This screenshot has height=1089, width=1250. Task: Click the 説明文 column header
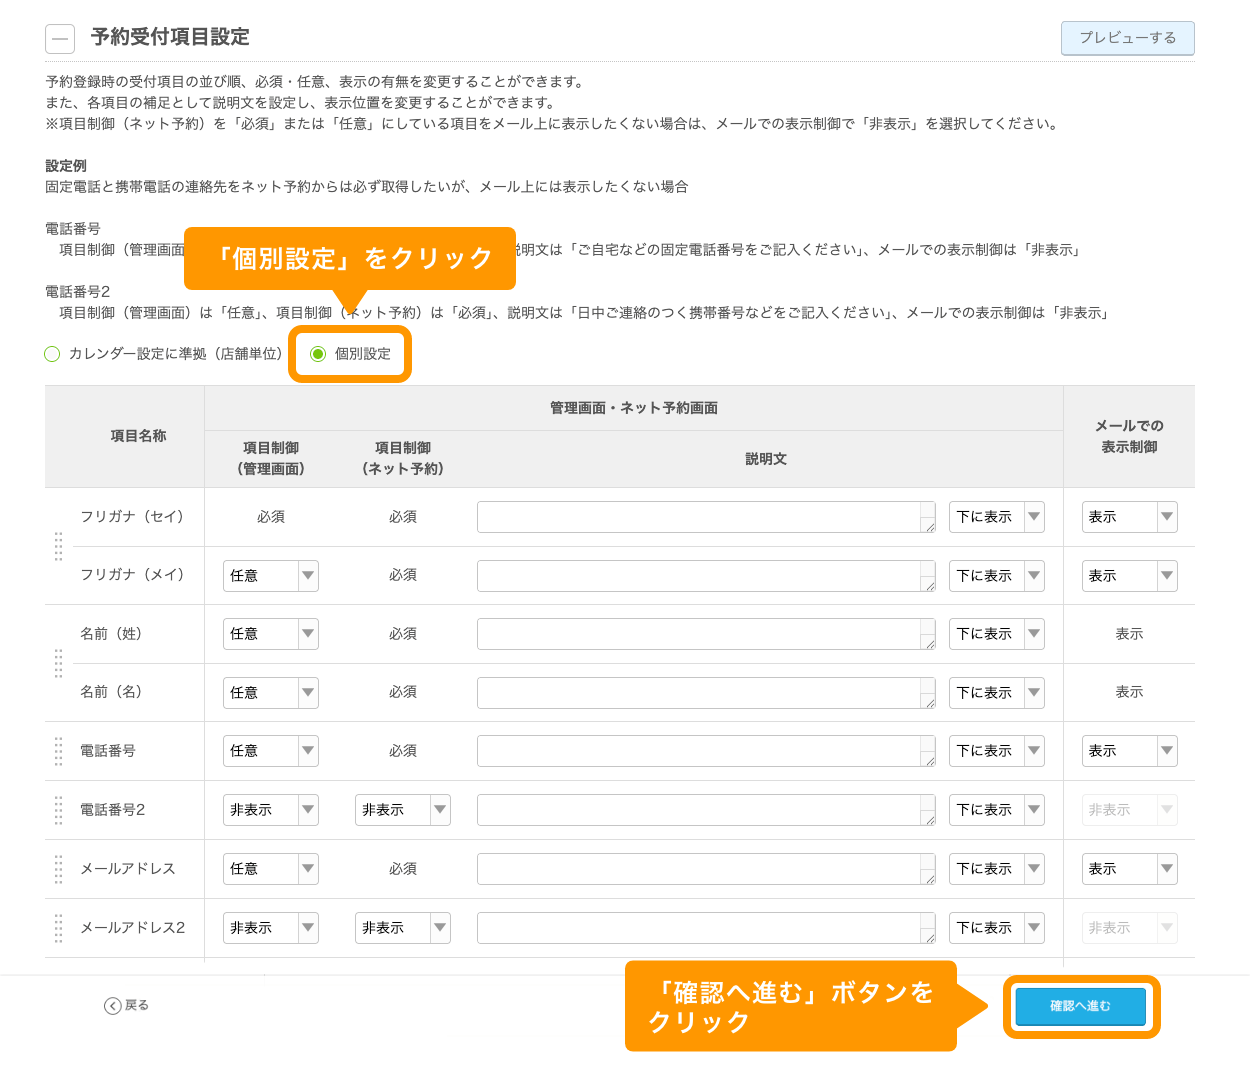(x=766, y=459)
